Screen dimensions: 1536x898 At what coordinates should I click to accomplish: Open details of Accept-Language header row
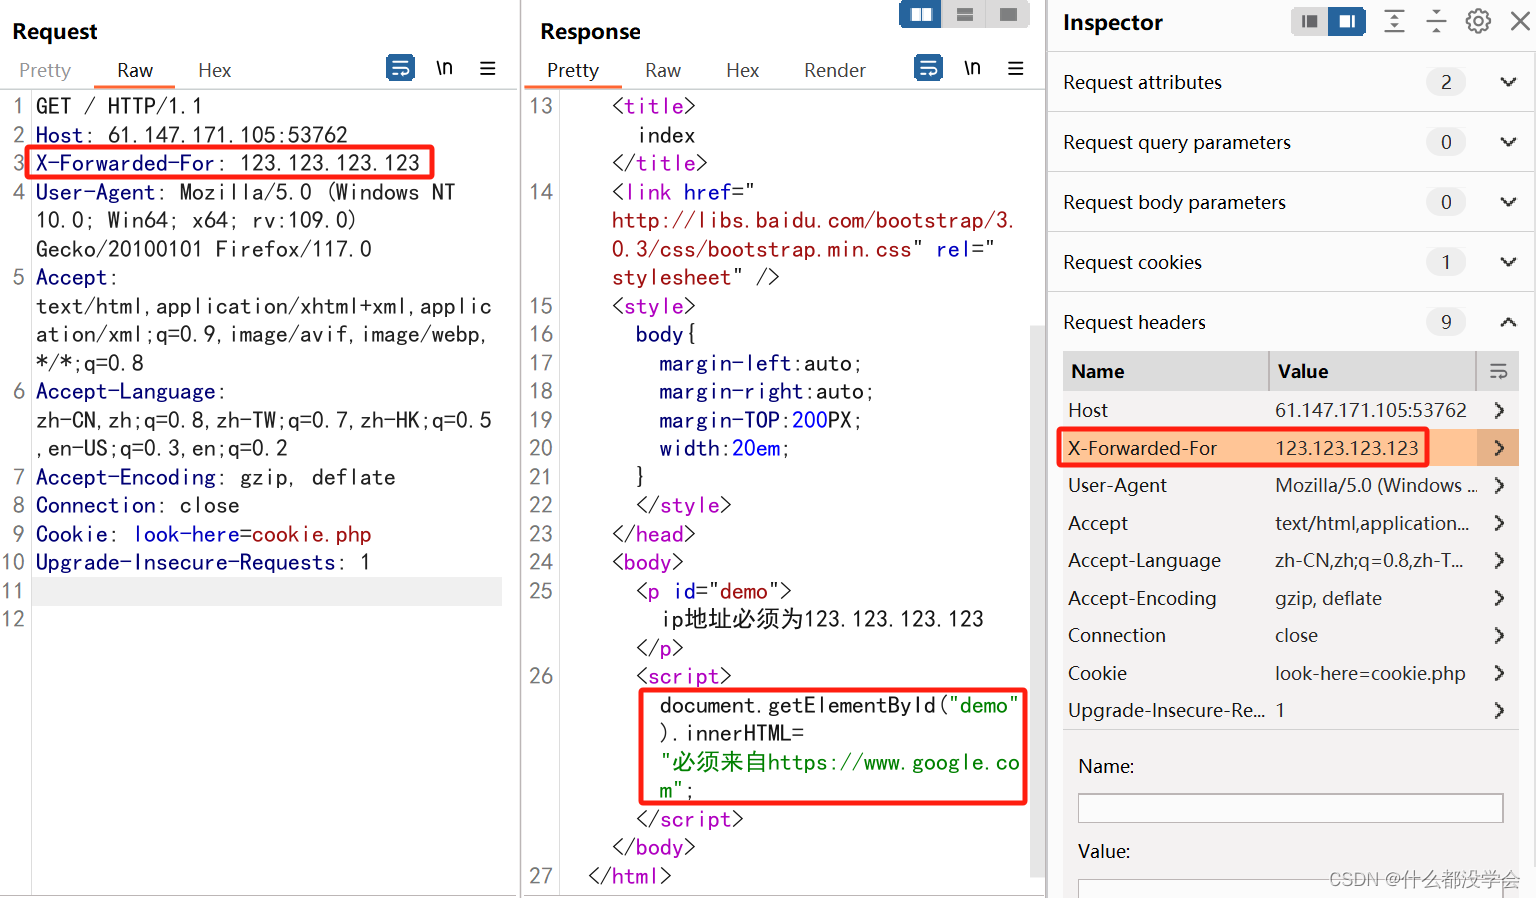pos(1499,560)
